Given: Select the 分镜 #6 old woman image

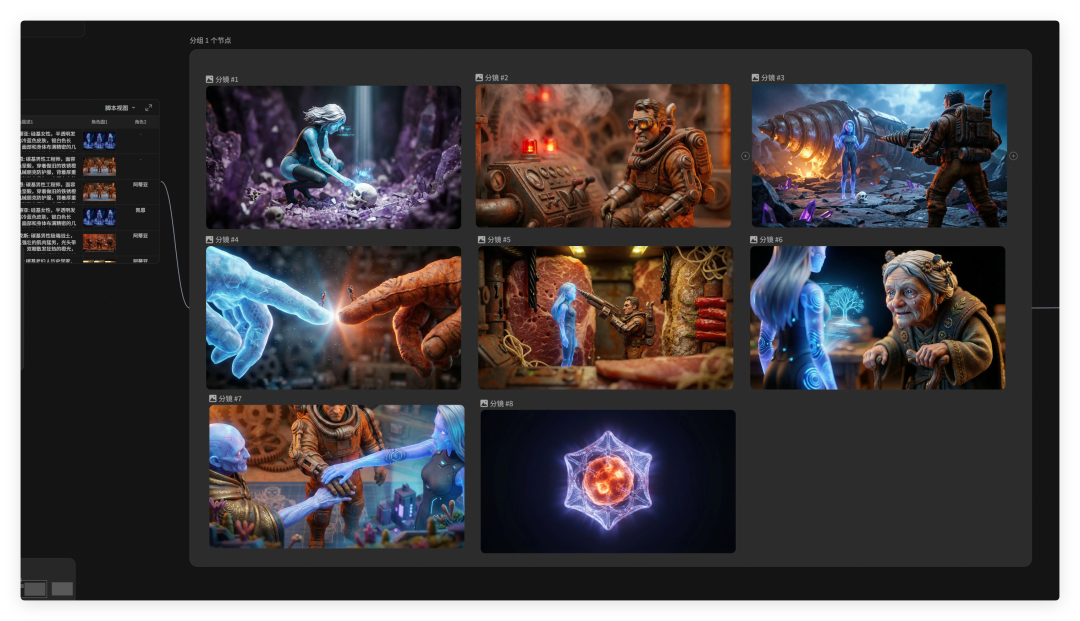Looking at the screenshot, I should (x=877, y=318).
